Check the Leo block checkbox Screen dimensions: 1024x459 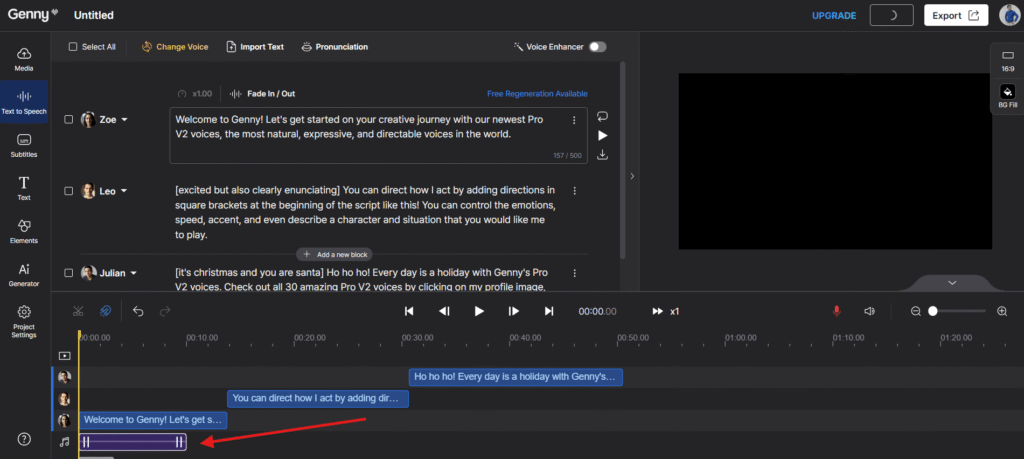tap(69, 191)
